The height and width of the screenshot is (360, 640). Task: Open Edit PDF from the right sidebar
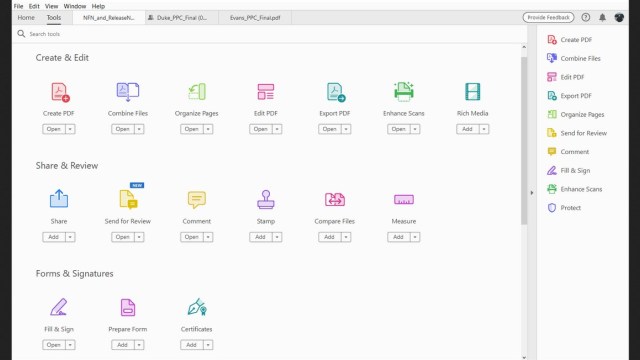pos(565,77)
